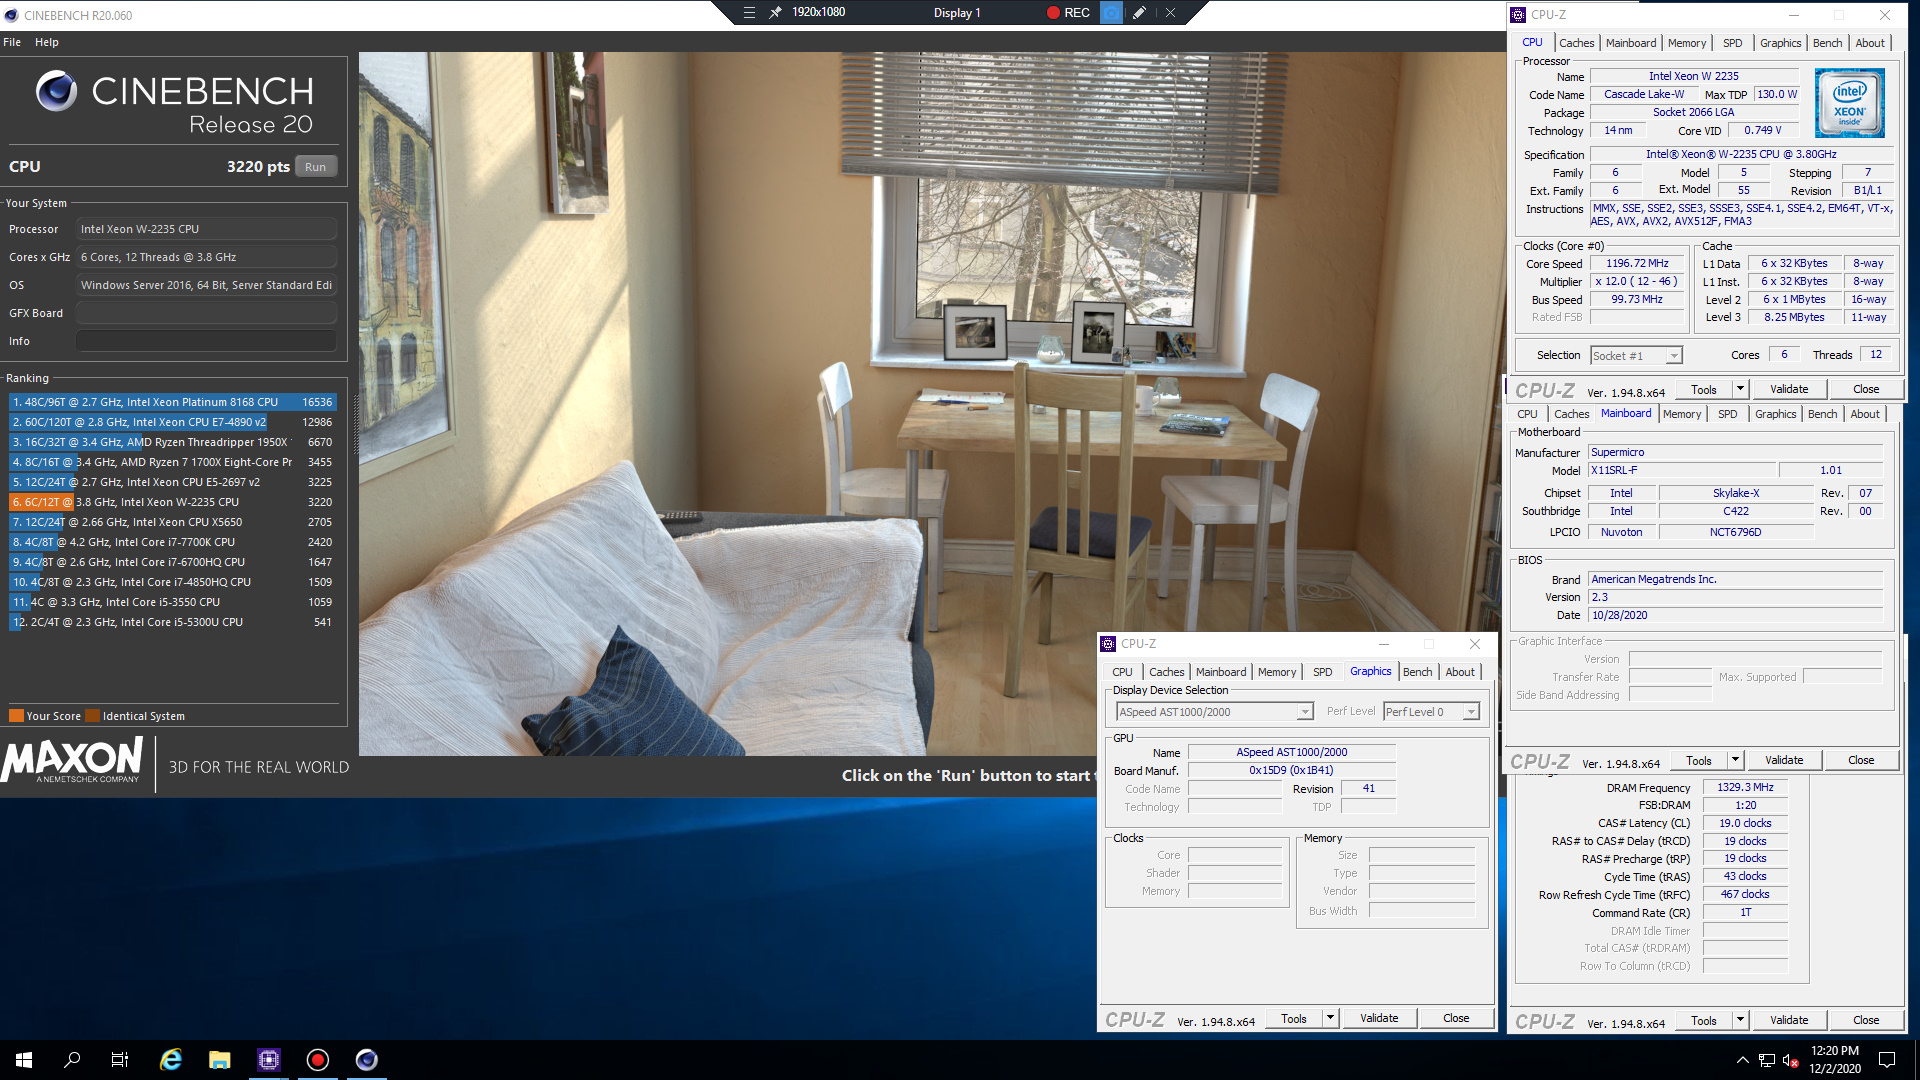The height and width of the screenshot is (1080, 1920).
Task: Start recording with the red REC button
Action: point(1068,13)
